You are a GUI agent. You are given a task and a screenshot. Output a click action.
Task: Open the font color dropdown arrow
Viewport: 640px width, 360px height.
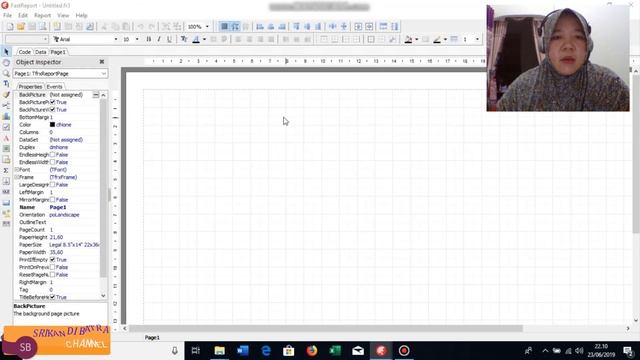pos(204,39)
